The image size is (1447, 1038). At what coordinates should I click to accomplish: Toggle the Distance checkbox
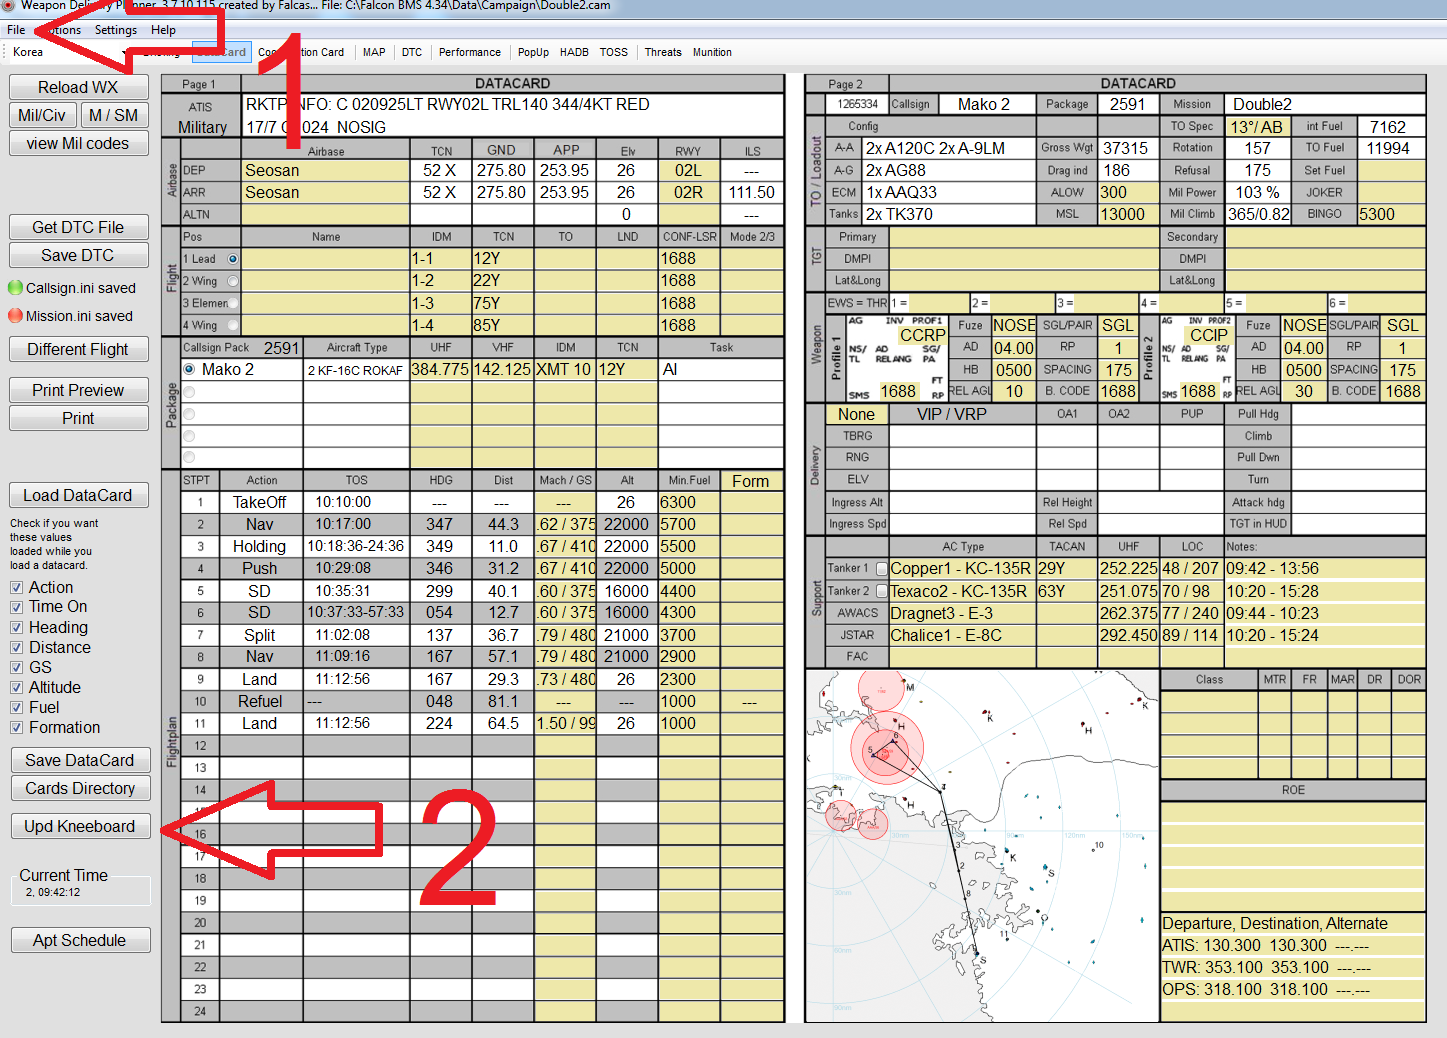tap(16, 648)
